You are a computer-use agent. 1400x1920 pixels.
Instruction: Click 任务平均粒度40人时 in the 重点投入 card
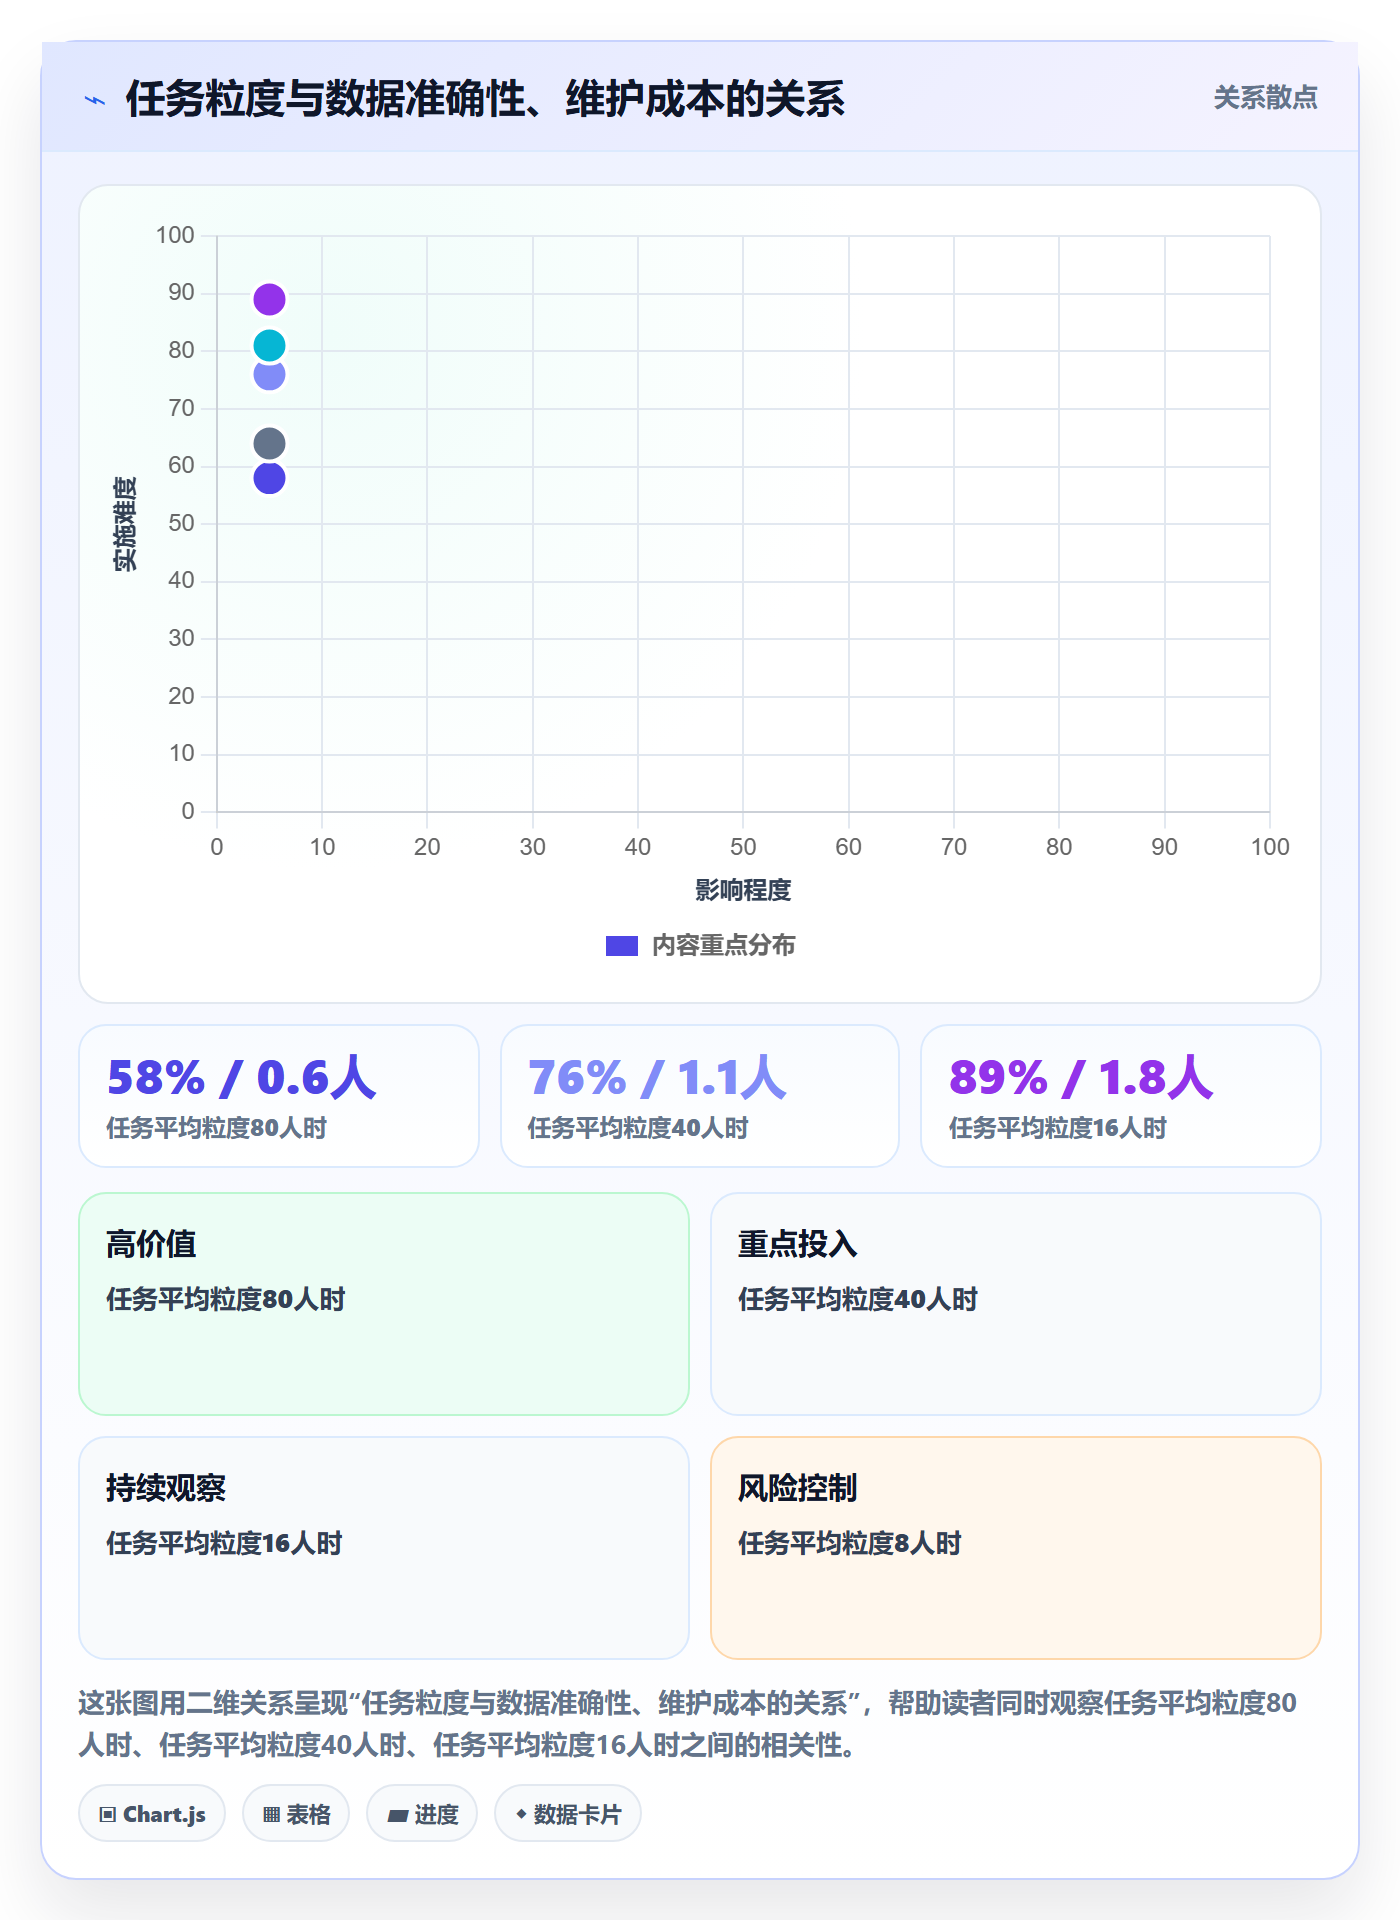858,1300
